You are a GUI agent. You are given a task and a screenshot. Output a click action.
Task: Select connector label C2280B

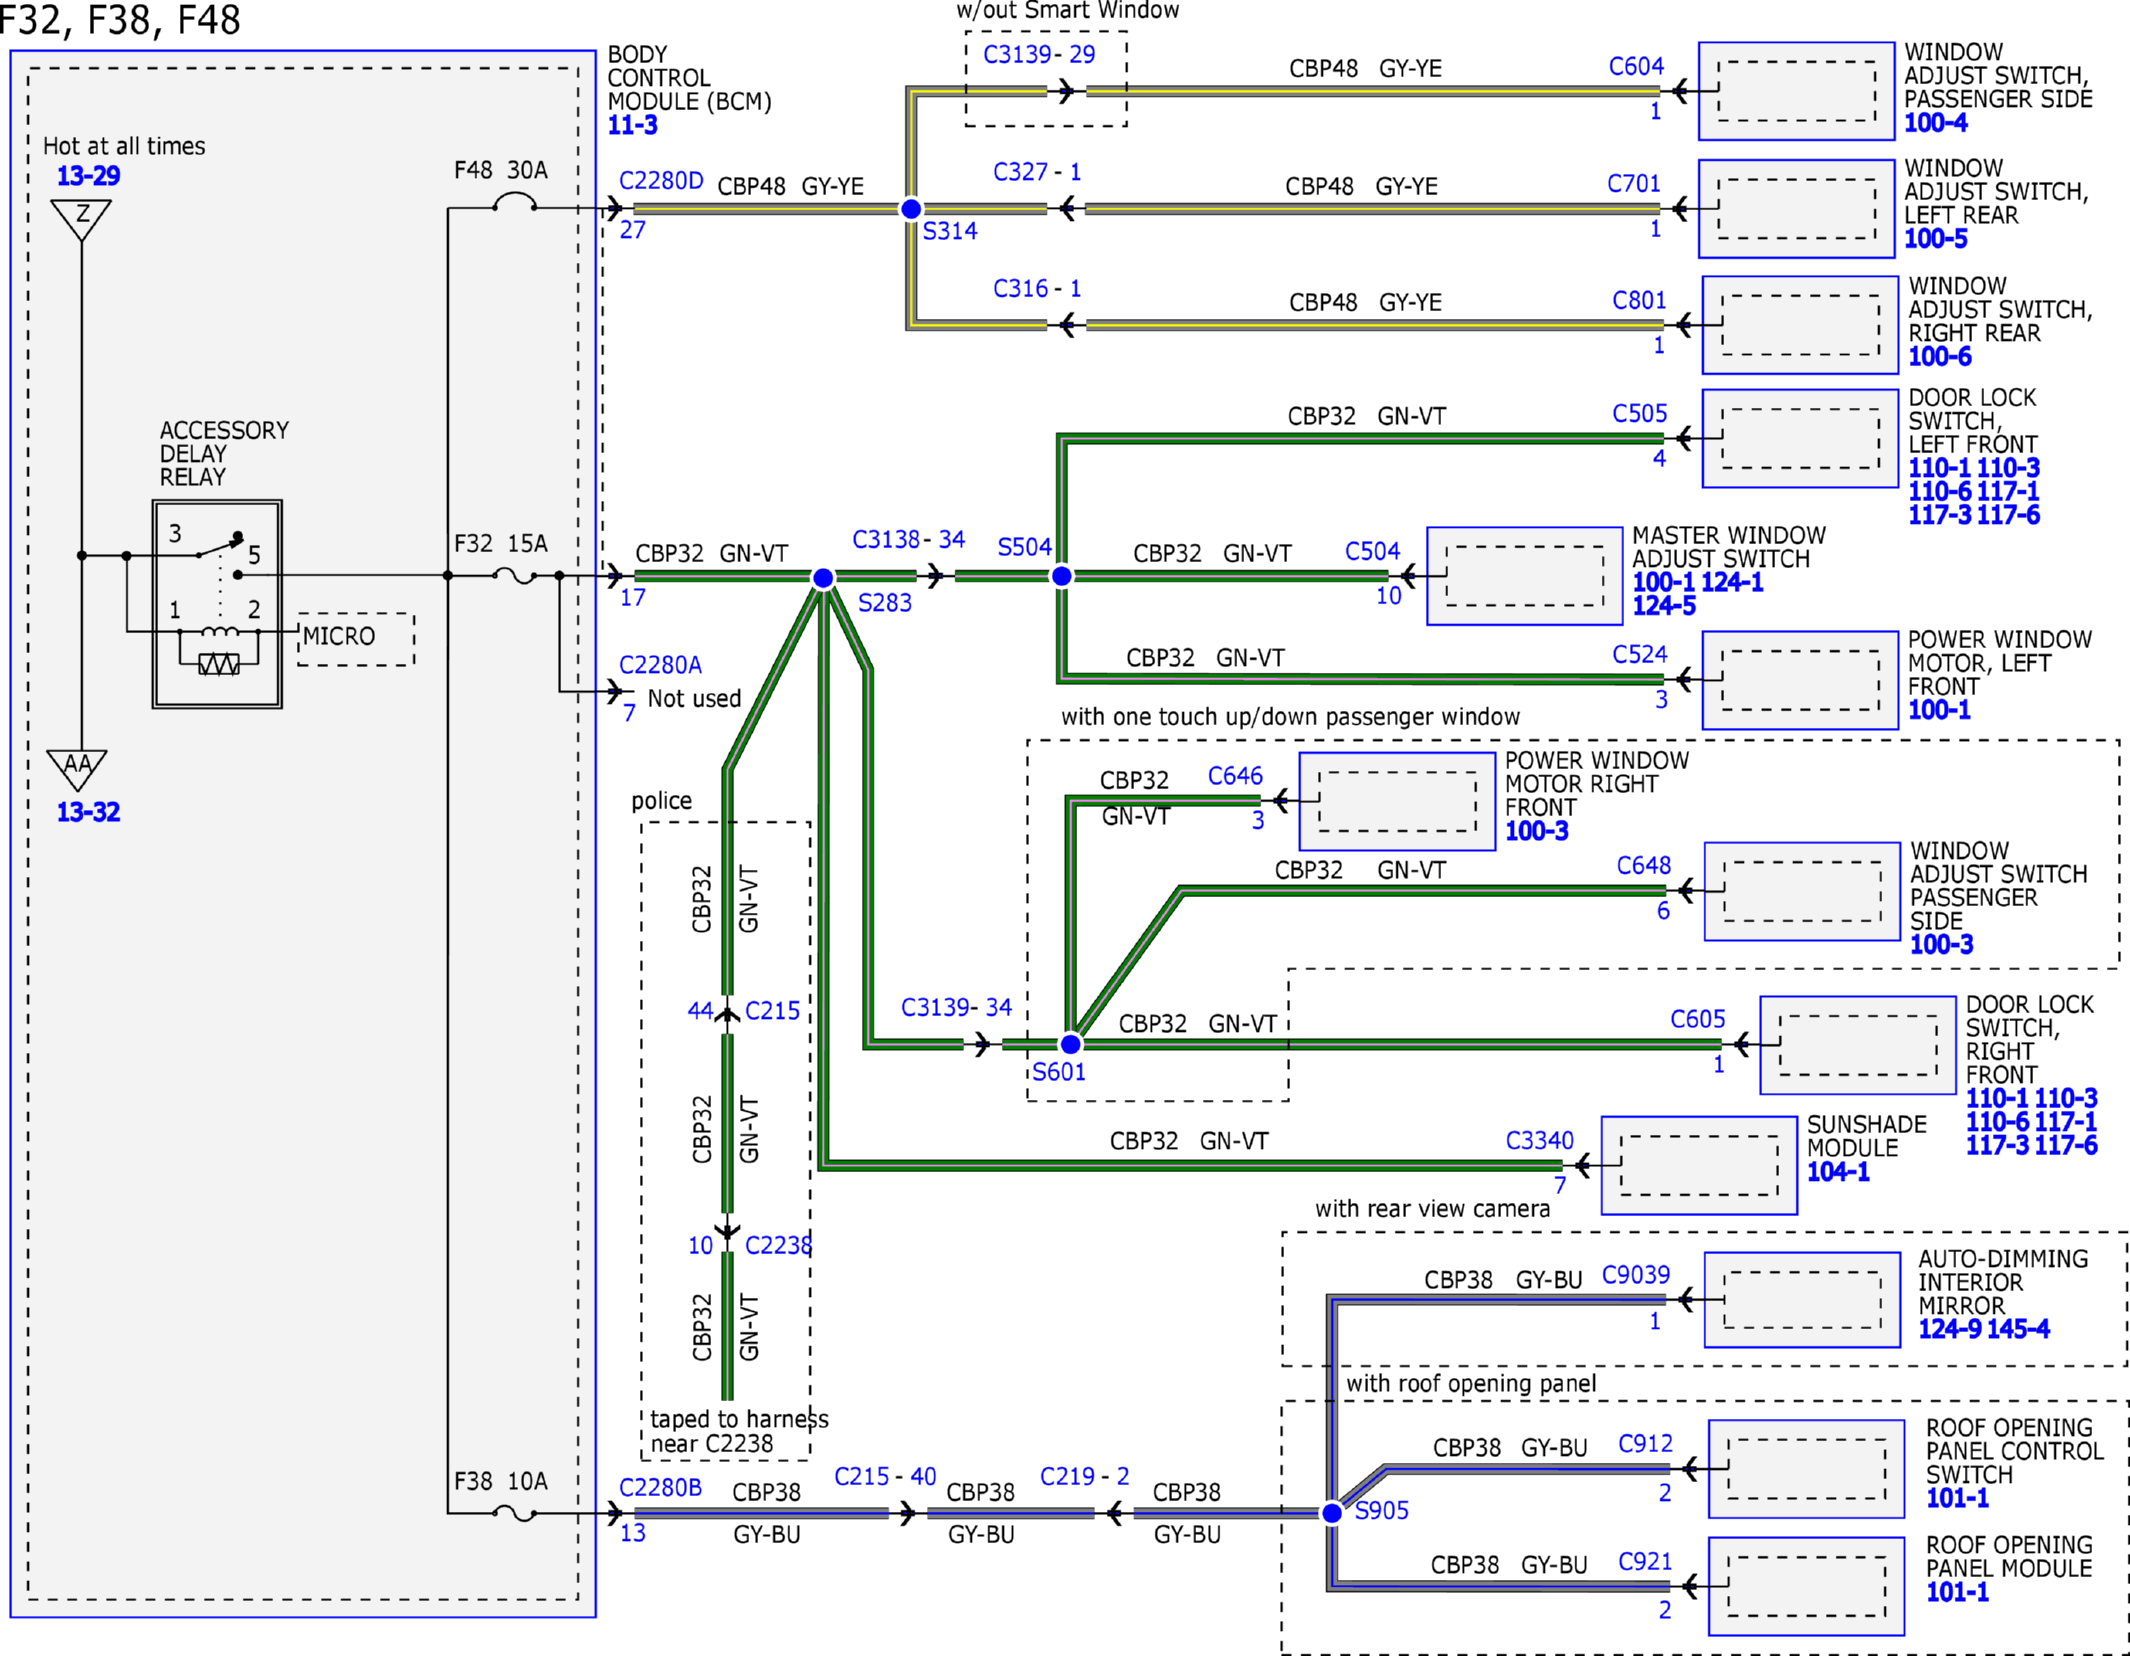pos(661,1488)
